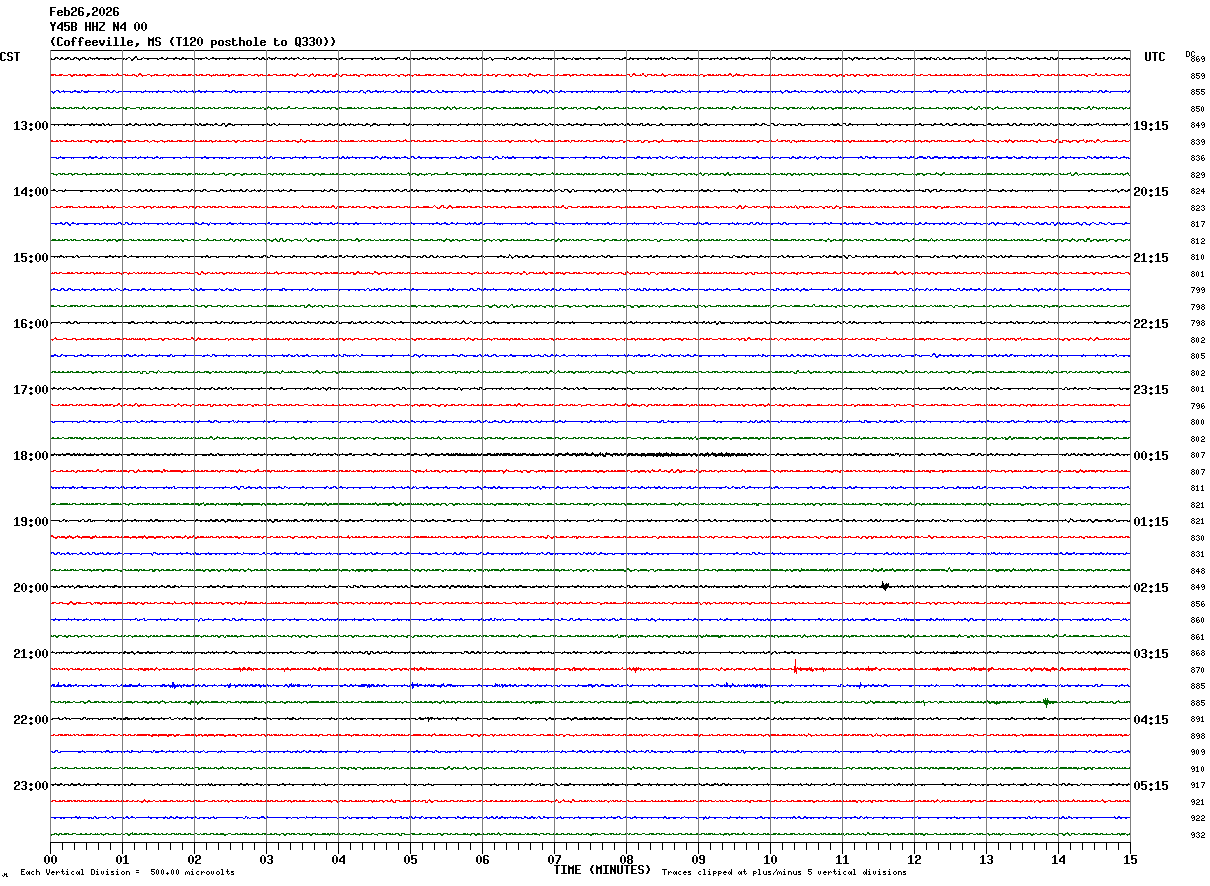Select the 19:00 CST time label
This screenshot has height=886, width=1210.
[30, 522]
